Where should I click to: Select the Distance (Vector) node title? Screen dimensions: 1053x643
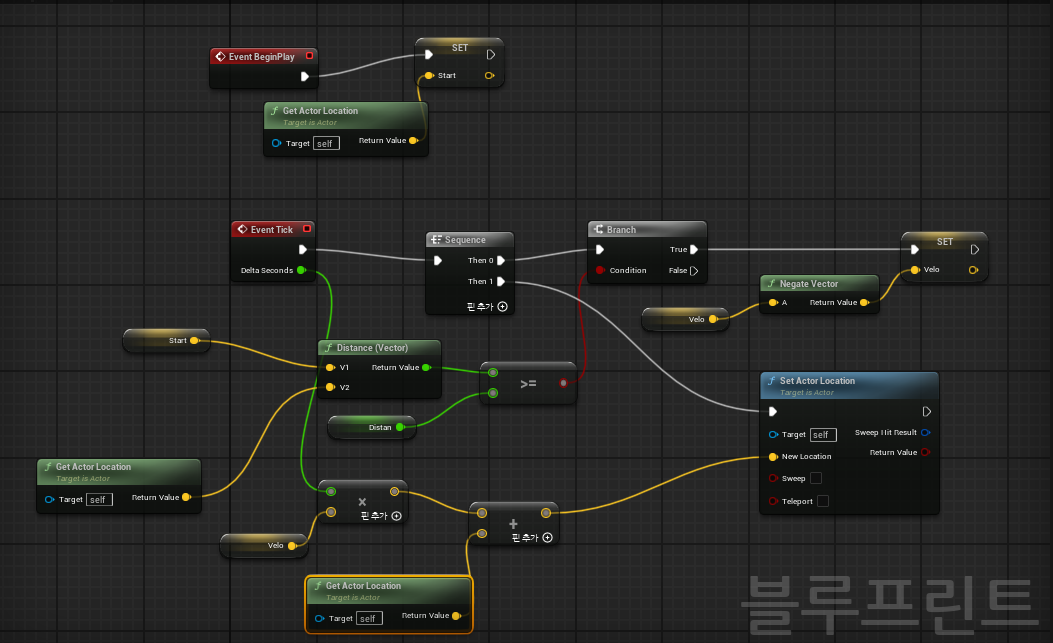click(372, 347)
